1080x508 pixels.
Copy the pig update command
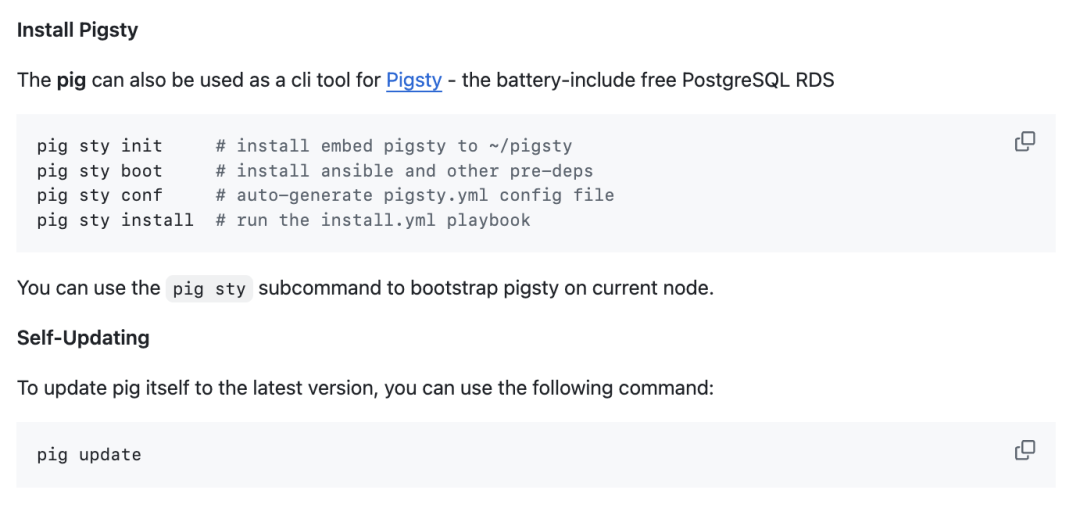[x=1025, y=451]
